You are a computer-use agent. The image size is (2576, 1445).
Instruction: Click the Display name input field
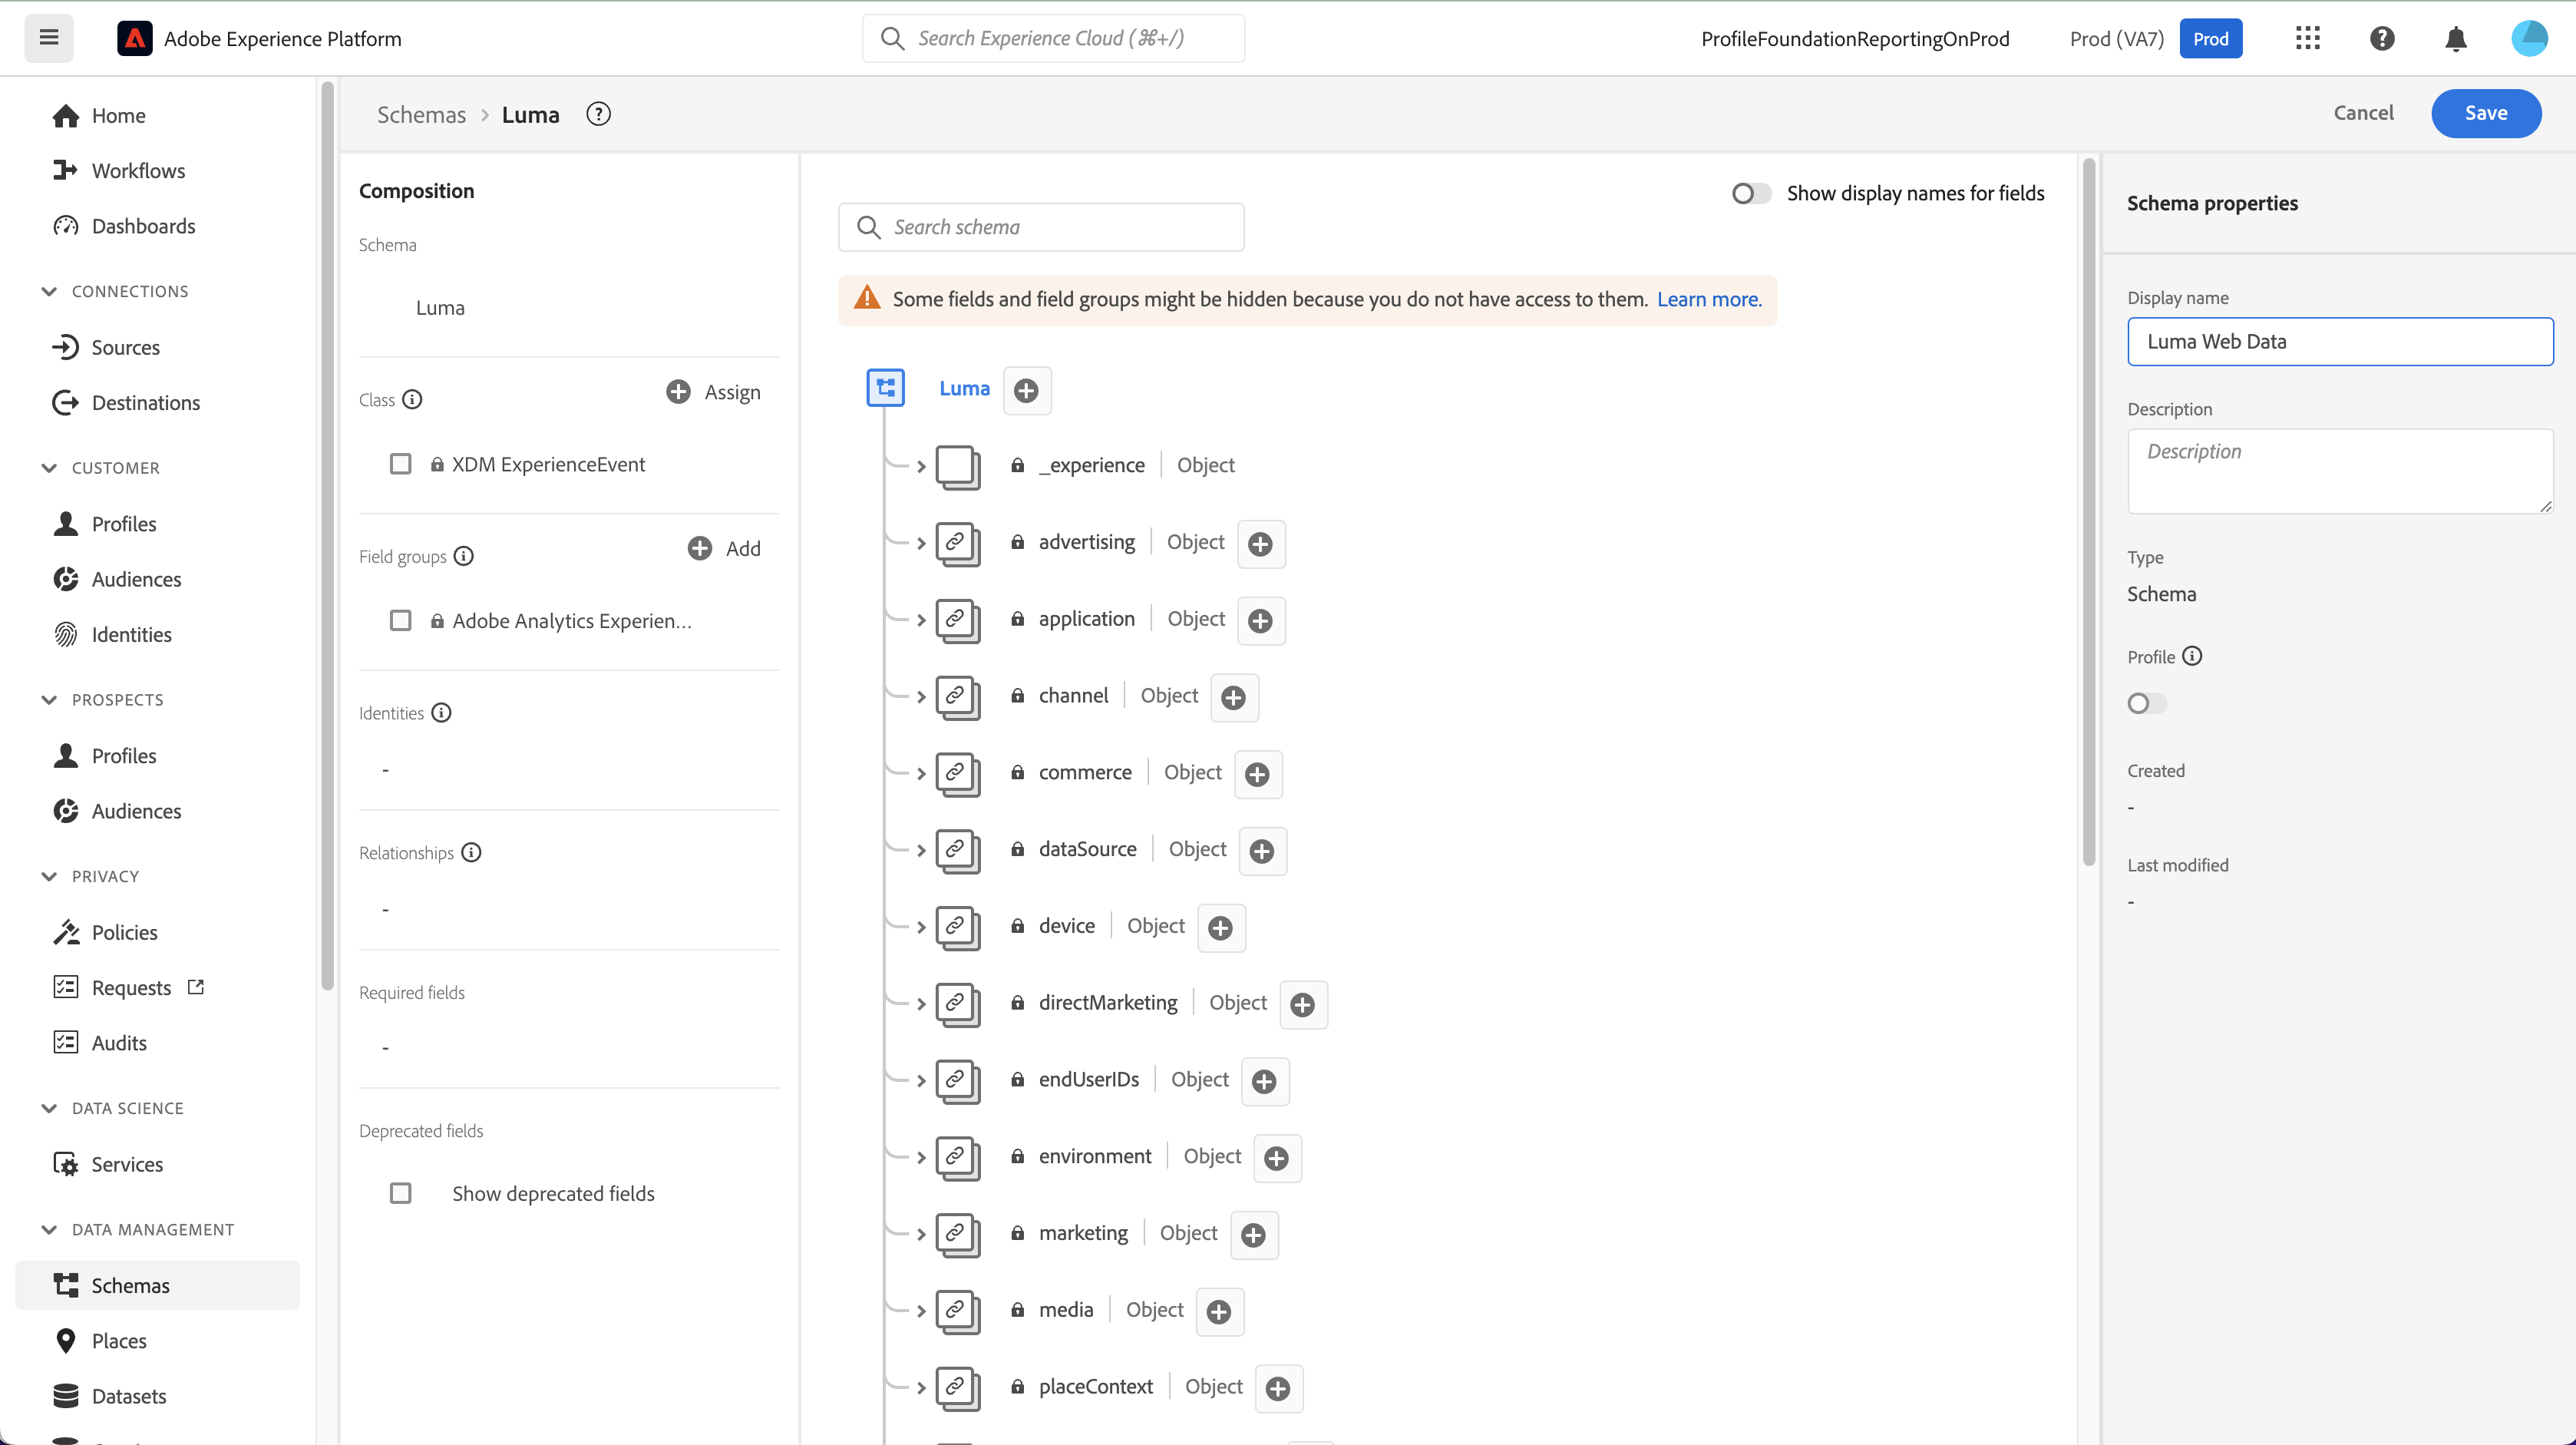click(2340, 341)
